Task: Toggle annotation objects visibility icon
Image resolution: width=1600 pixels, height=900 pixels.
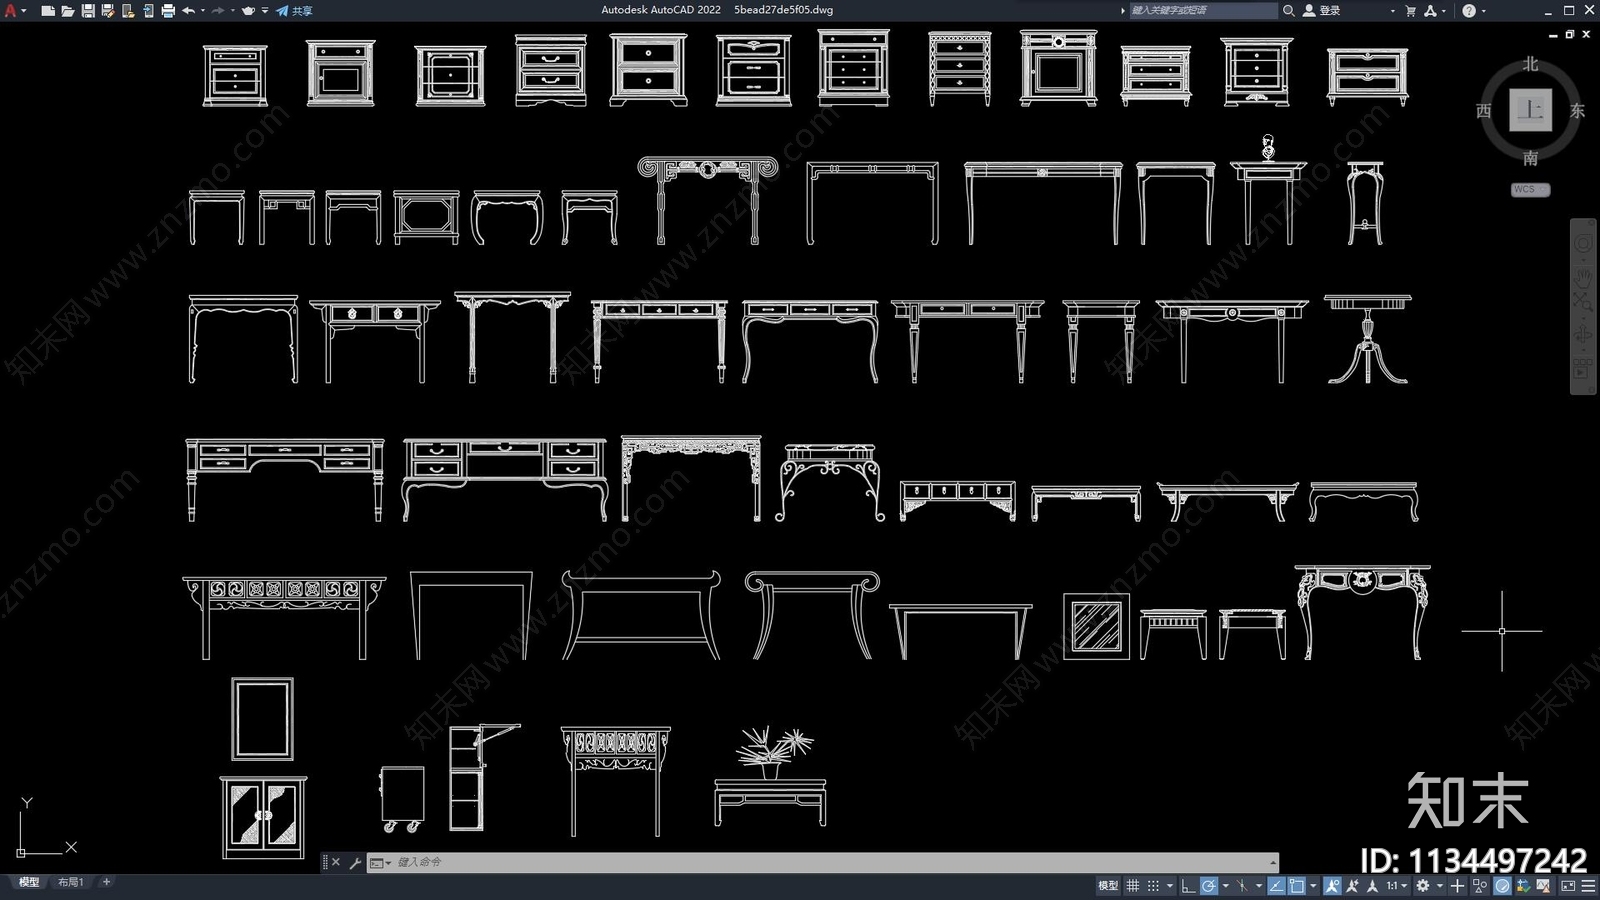Action: click(x=1332, y=886)
